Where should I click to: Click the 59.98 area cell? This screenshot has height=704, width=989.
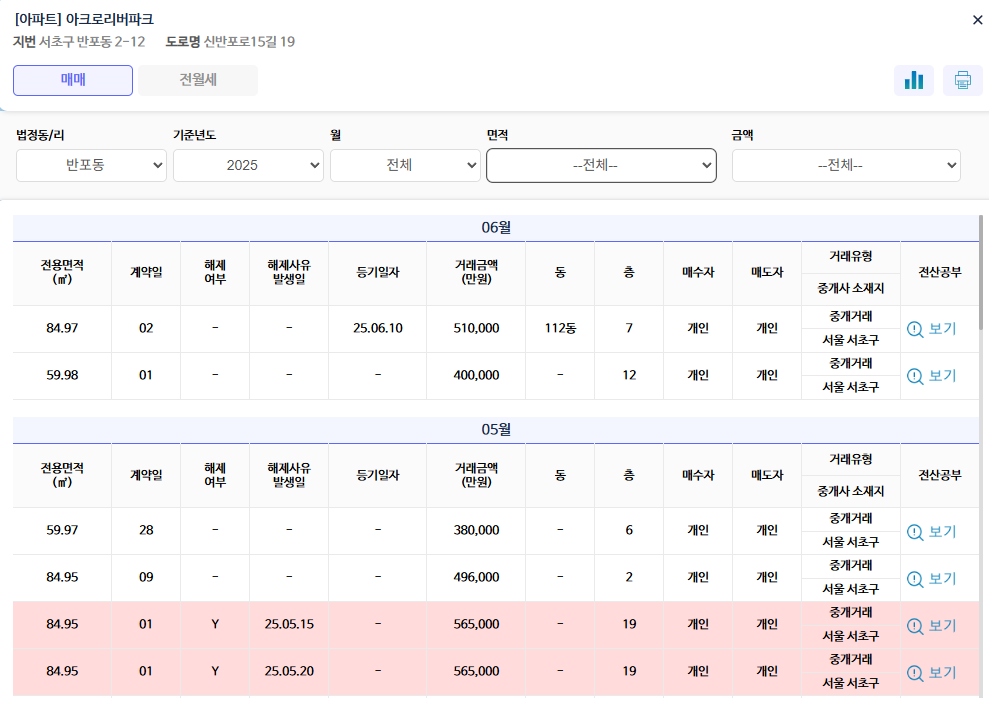coord(62,375)
